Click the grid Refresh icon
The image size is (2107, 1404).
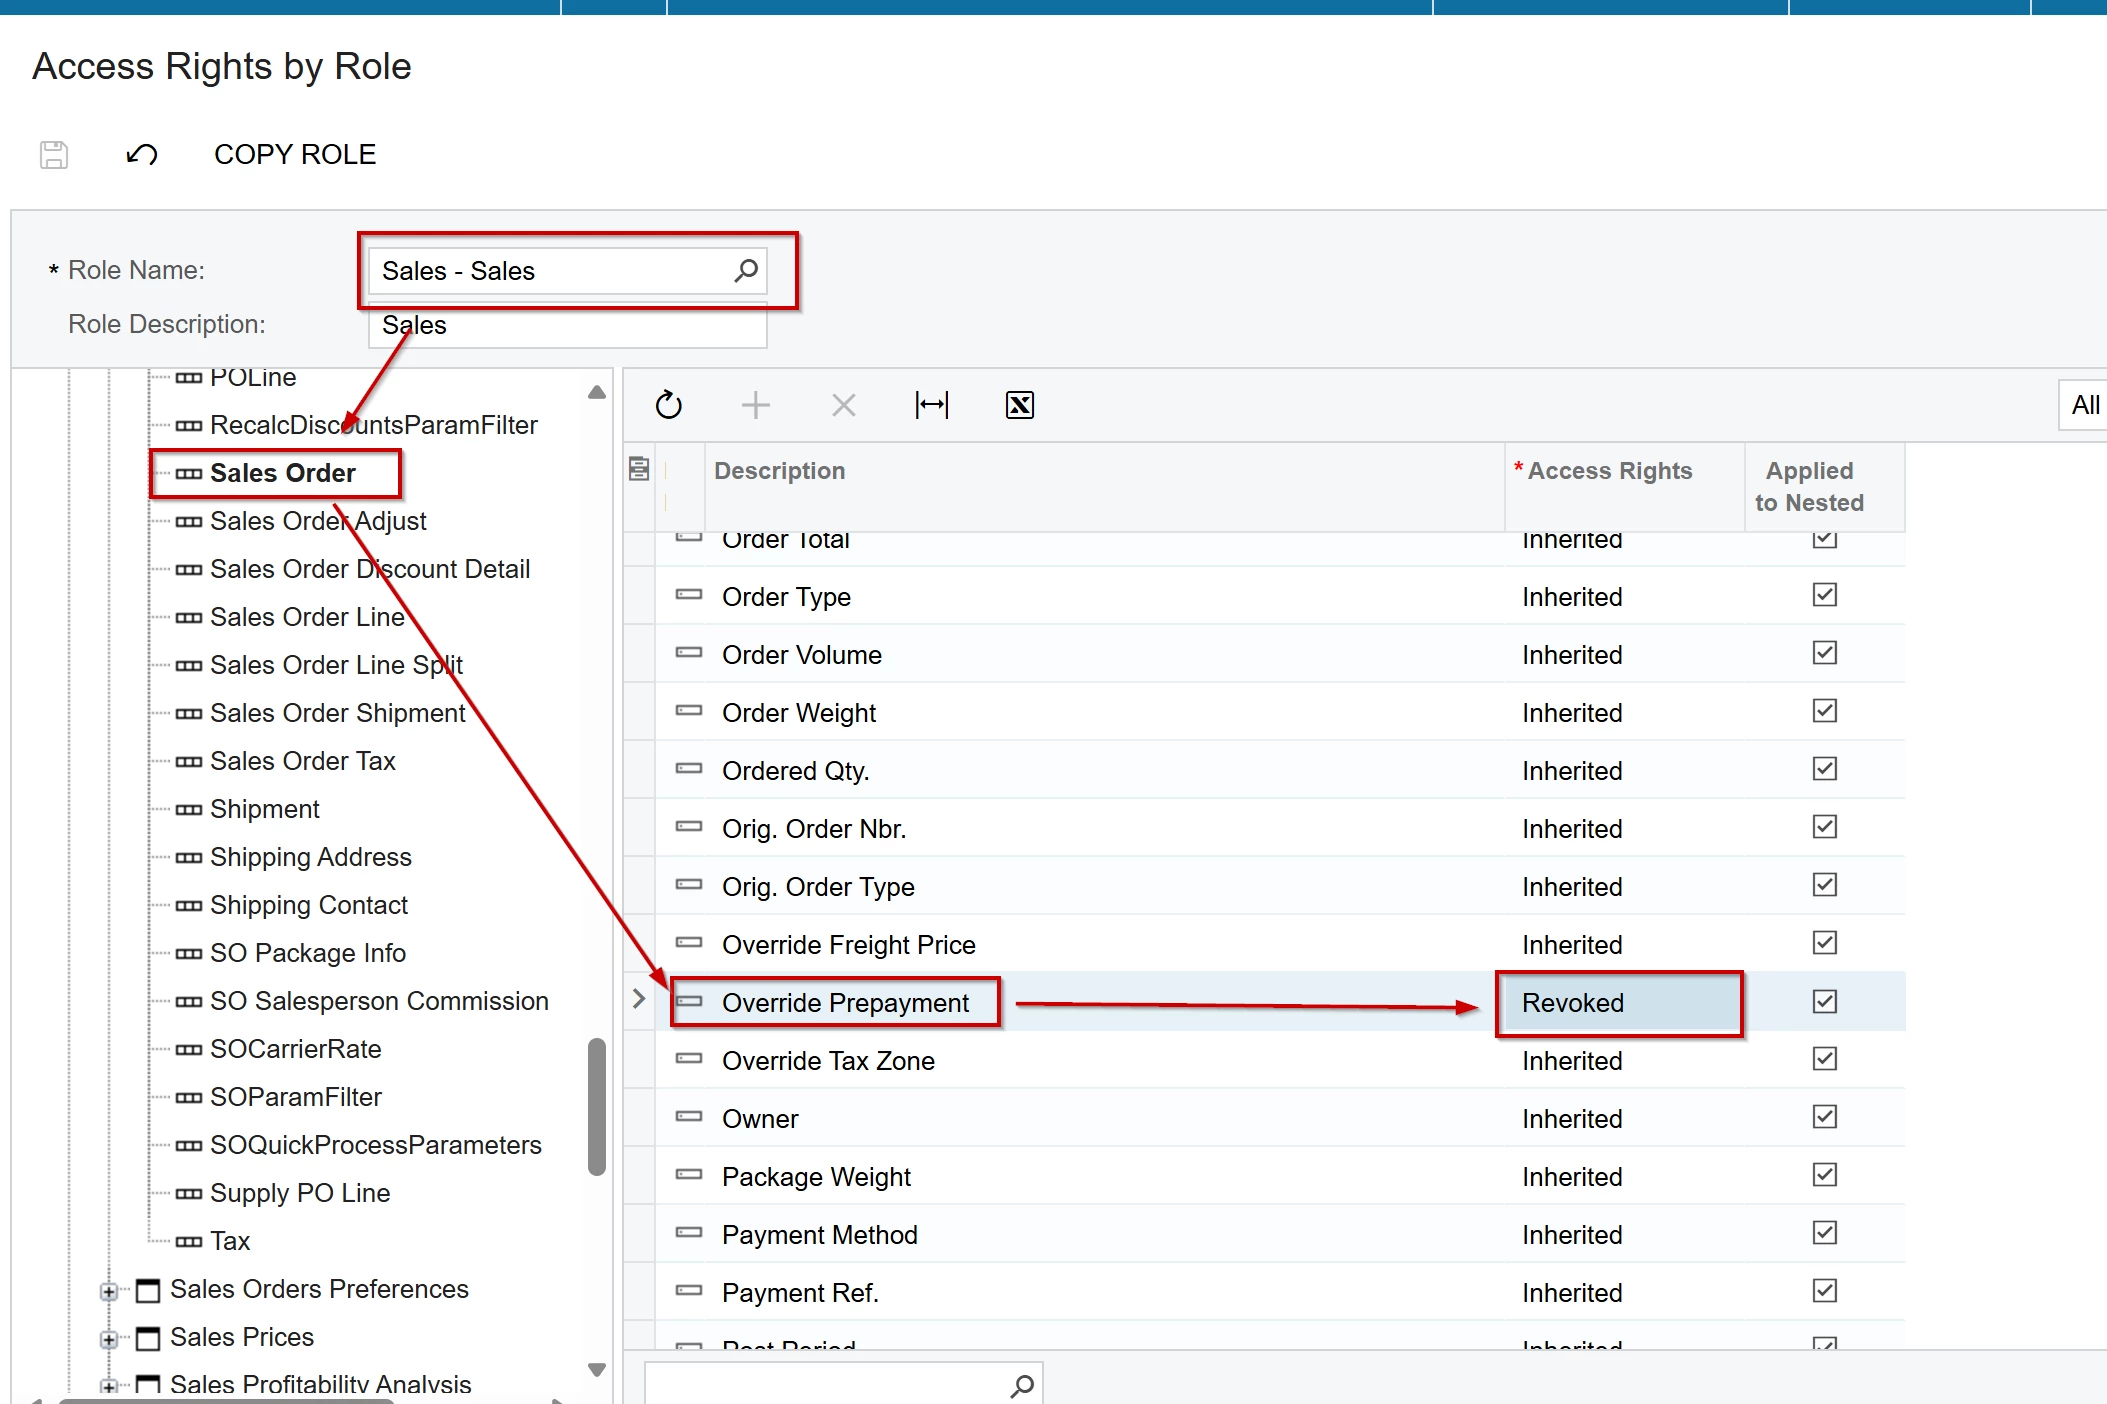(668, 405)
